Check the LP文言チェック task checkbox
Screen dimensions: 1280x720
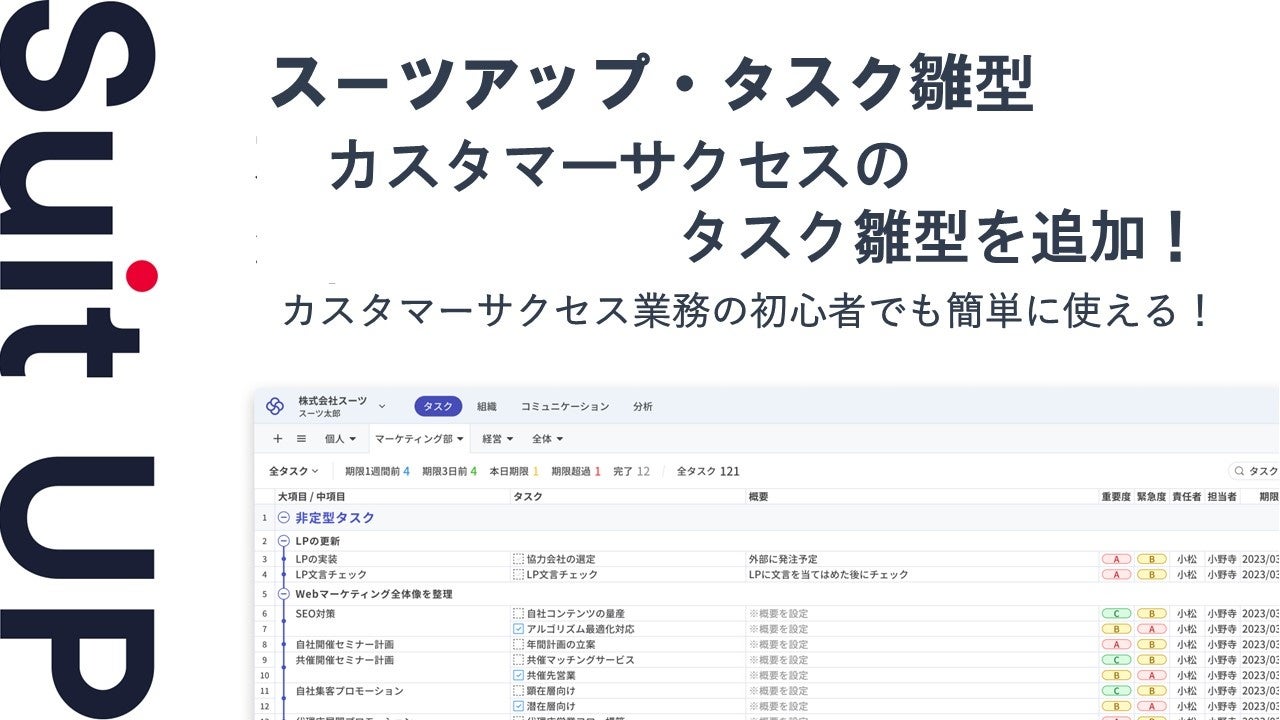[518, 575]
